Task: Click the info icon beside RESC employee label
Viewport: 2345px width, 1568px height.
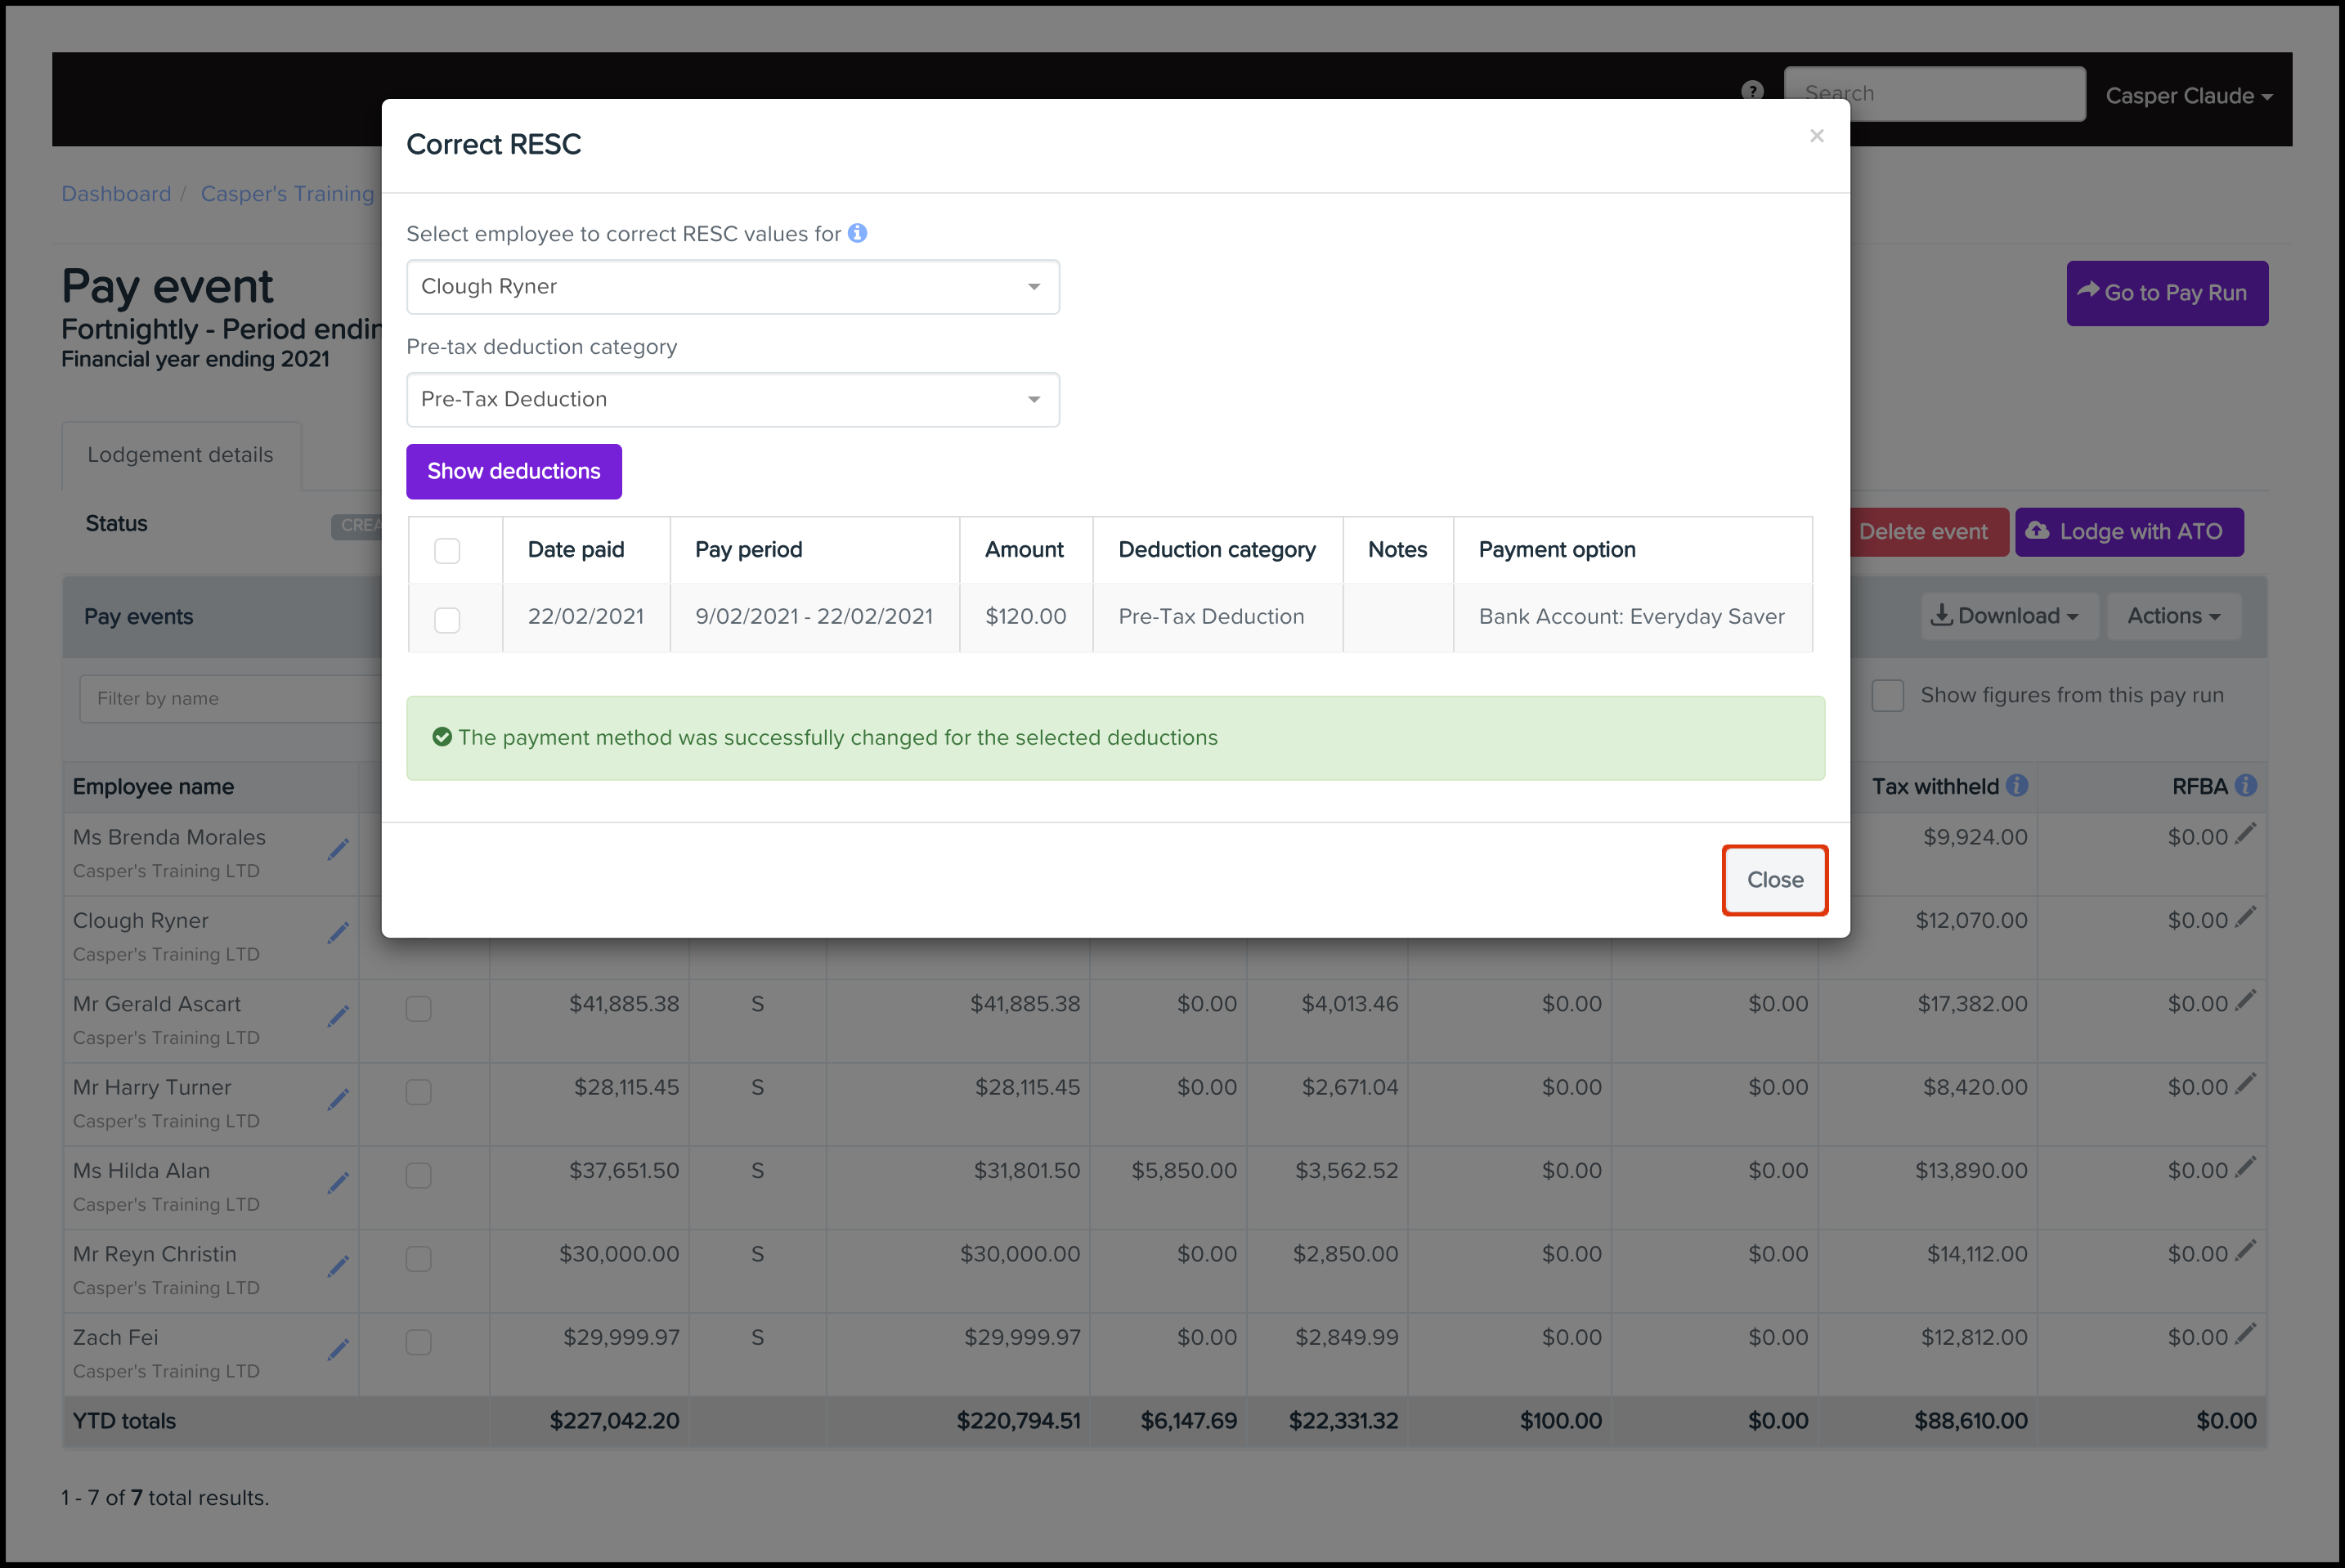Action: 857,233
